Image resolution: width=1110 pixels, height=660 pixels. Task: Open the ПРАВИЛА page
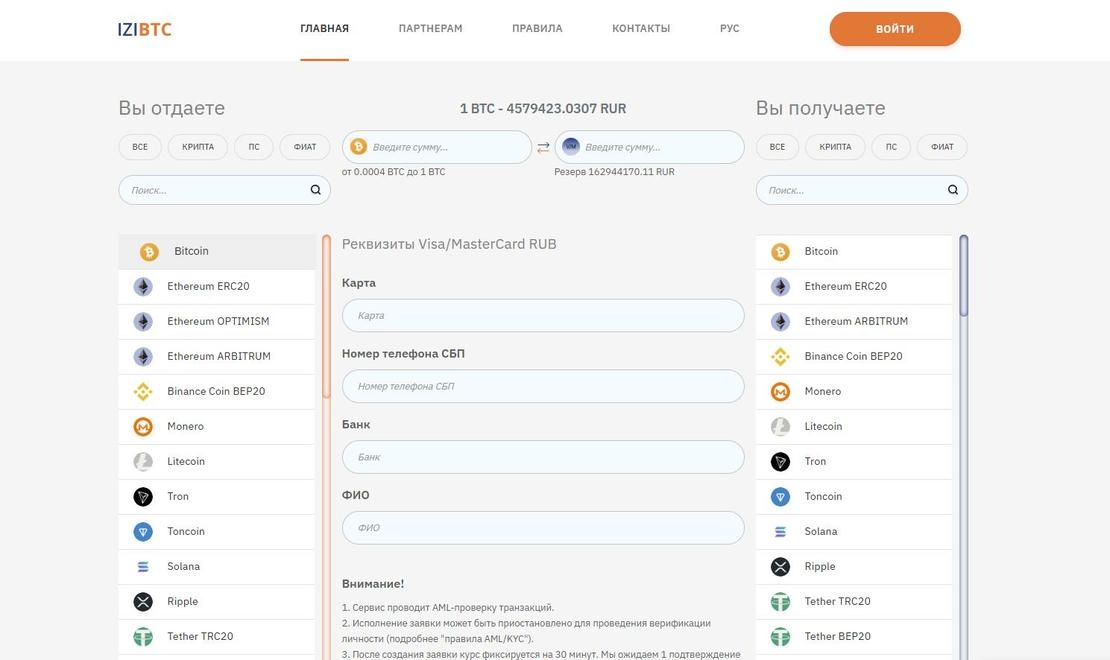537,29
